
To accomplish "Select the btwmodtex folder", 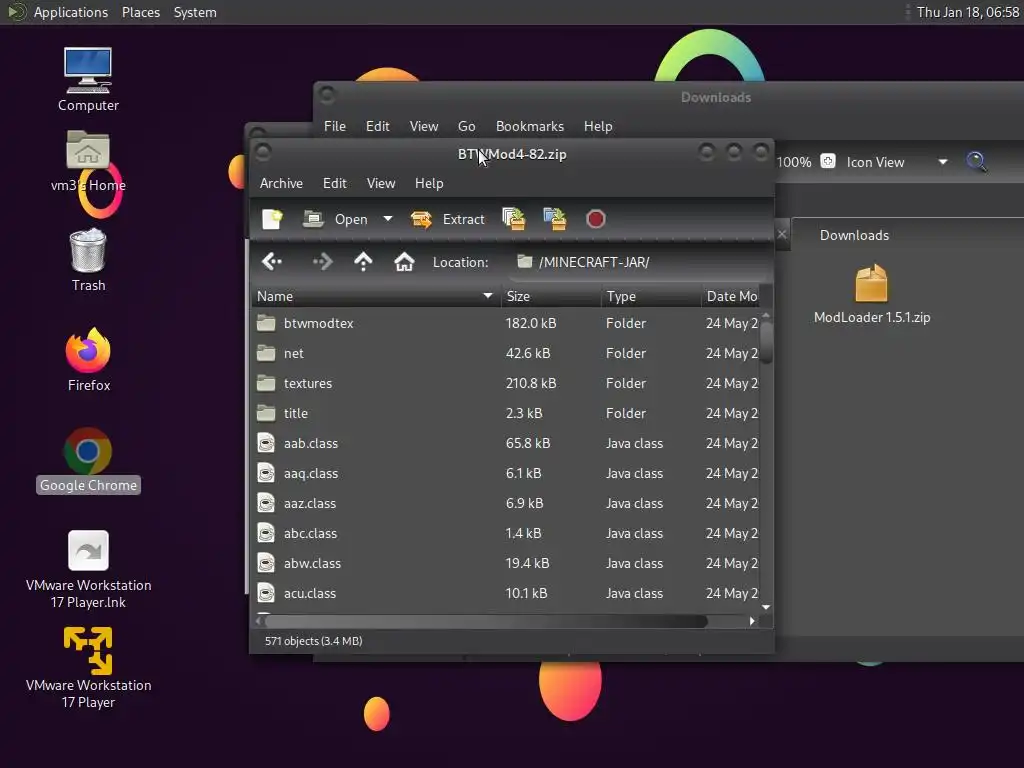I will (505, 323).
